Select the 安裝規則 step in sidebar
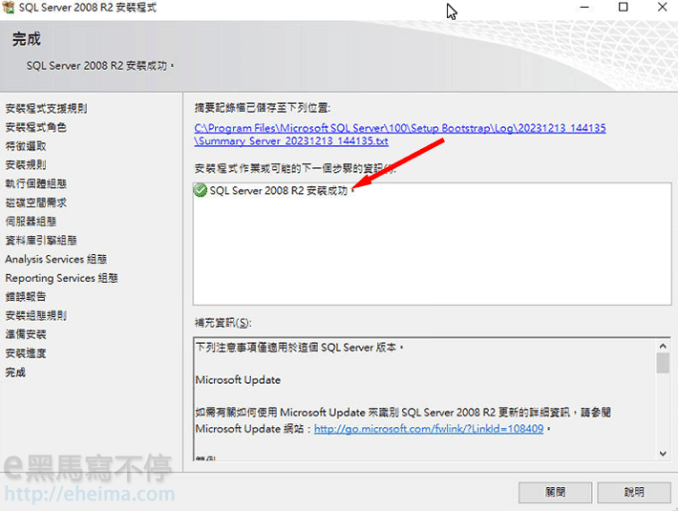Image resolution: width=678 pixels, height=511 pixels. (26, 165)
